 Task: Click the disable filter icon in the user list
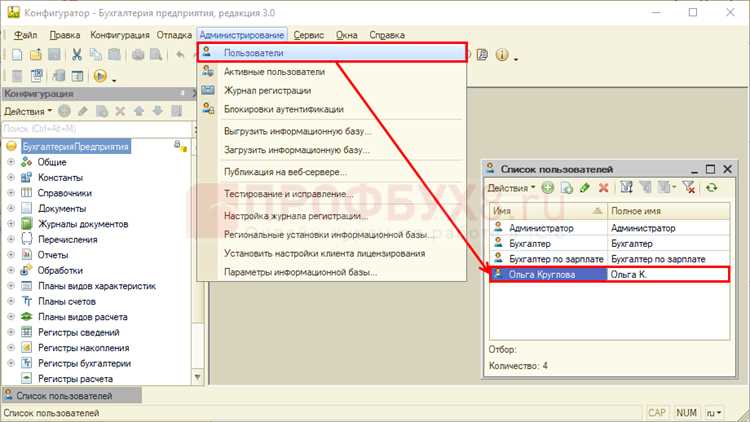pyautogui.click(x=689, y=188)
